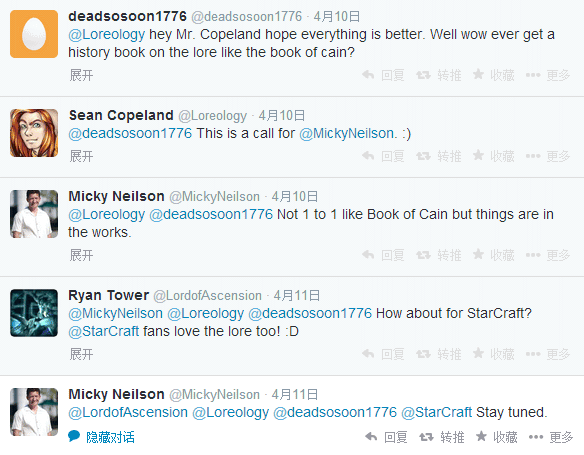Favorite Micky Neilson's April 10 tweet

point(493,255)
